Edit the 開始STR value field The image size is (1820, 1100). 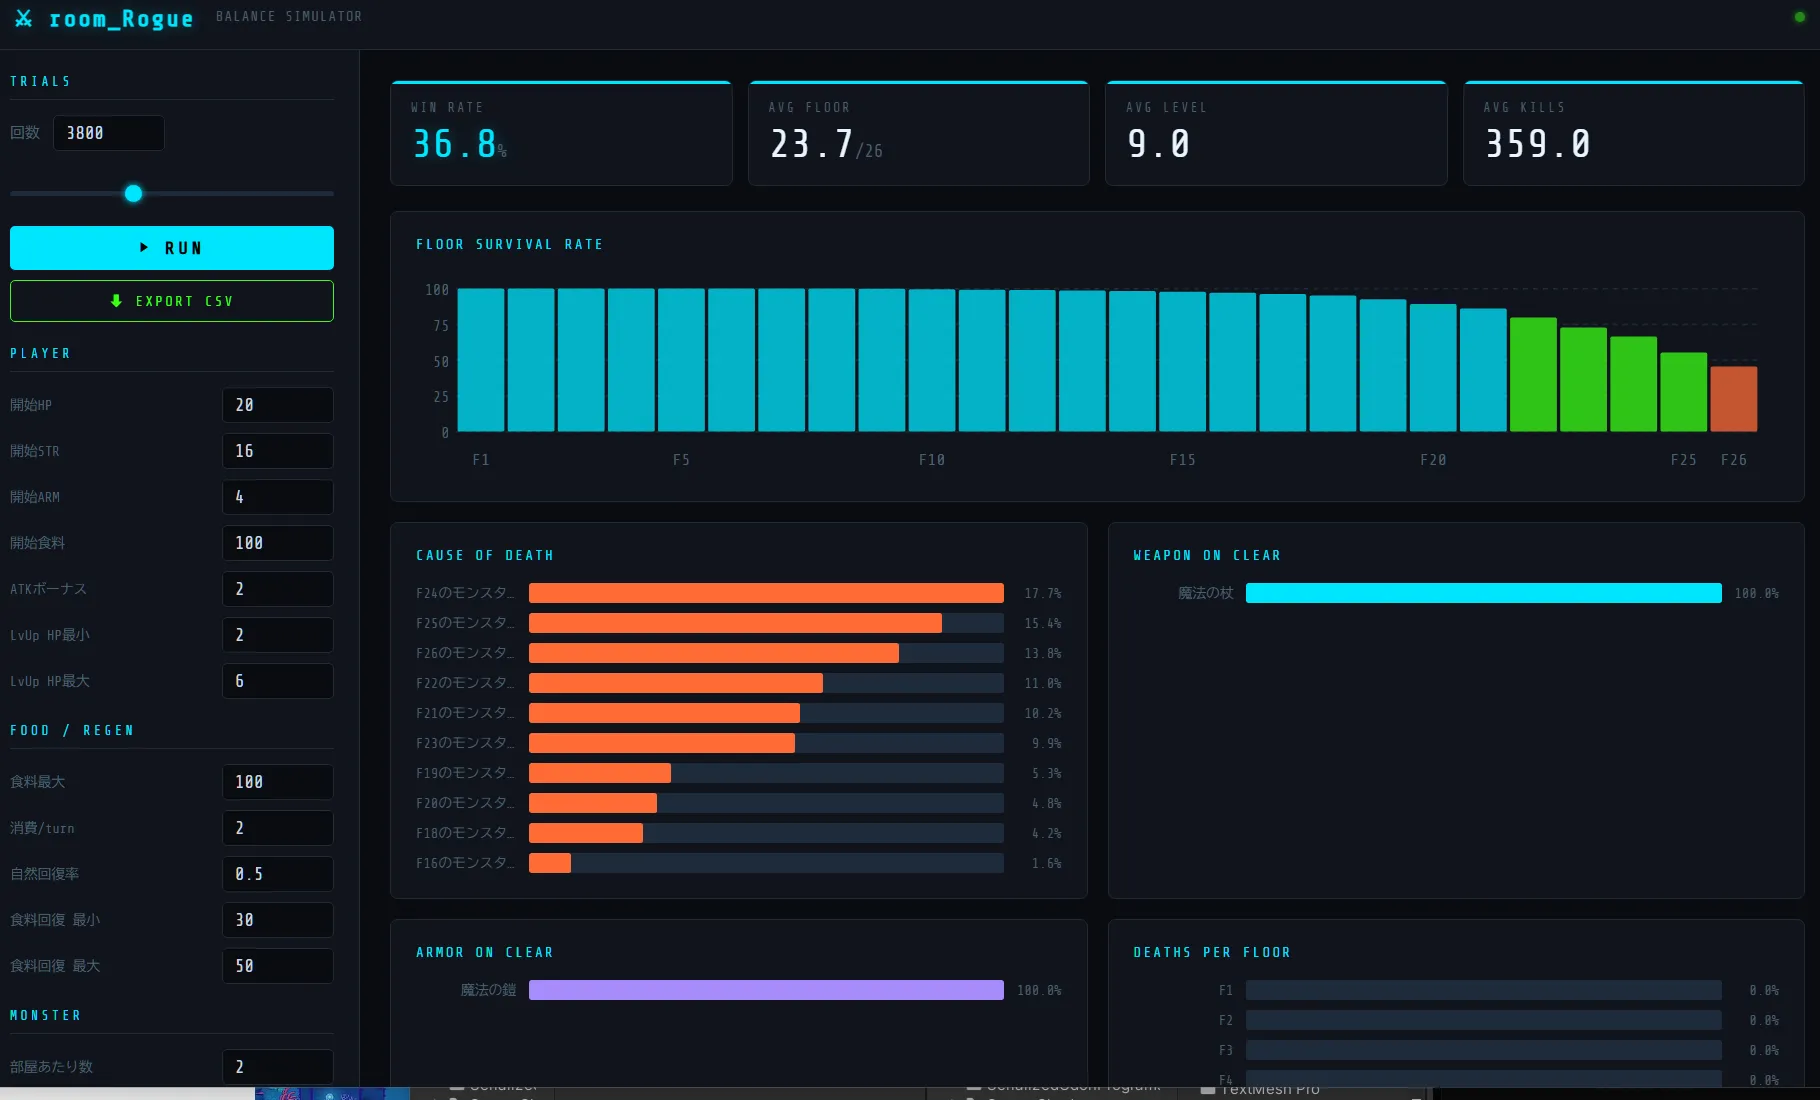tap(277, 451)
